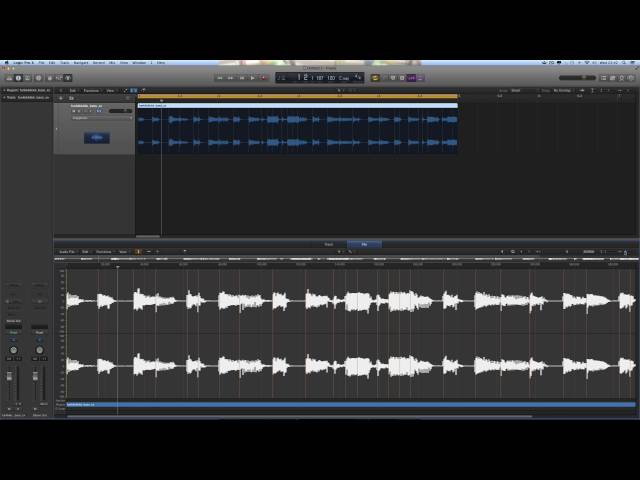
Task: Click the red Record button
Action: coord(264,78)
